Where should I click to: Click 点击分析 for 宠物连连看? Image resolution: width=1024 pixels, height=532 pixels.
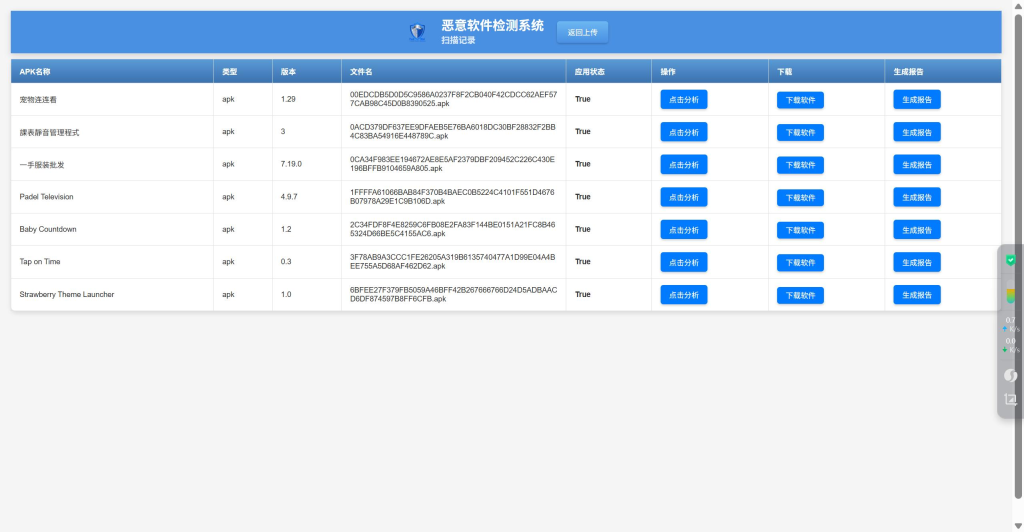tap(684, 99)
